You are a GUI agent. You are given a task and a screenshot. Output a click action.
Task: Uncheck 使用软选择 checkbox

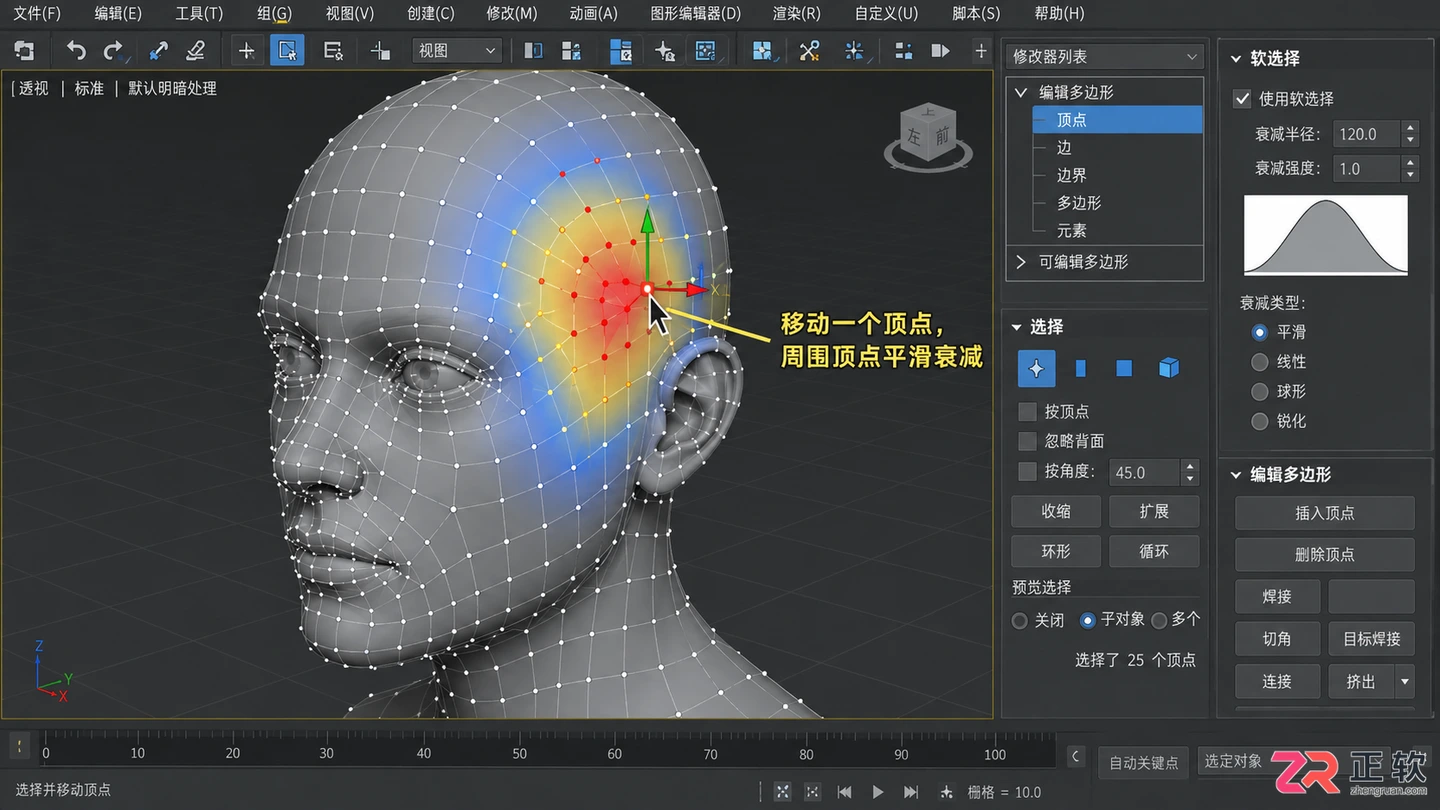1242,98
